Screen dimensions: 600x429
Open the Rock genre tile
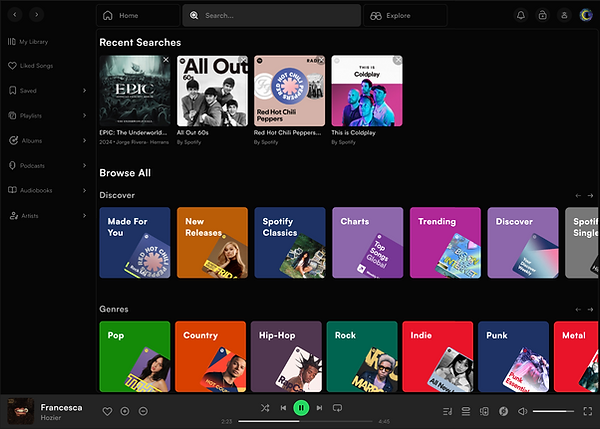pos(362,356)
